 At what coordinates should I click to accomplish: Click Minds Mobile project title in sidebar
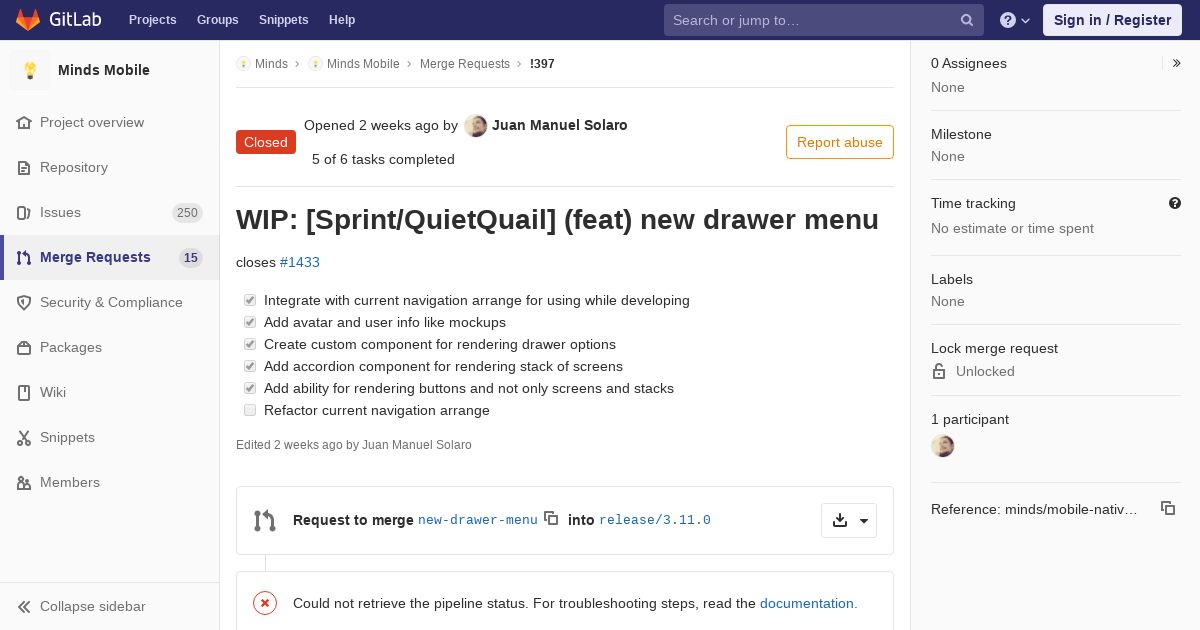(104, 70)
